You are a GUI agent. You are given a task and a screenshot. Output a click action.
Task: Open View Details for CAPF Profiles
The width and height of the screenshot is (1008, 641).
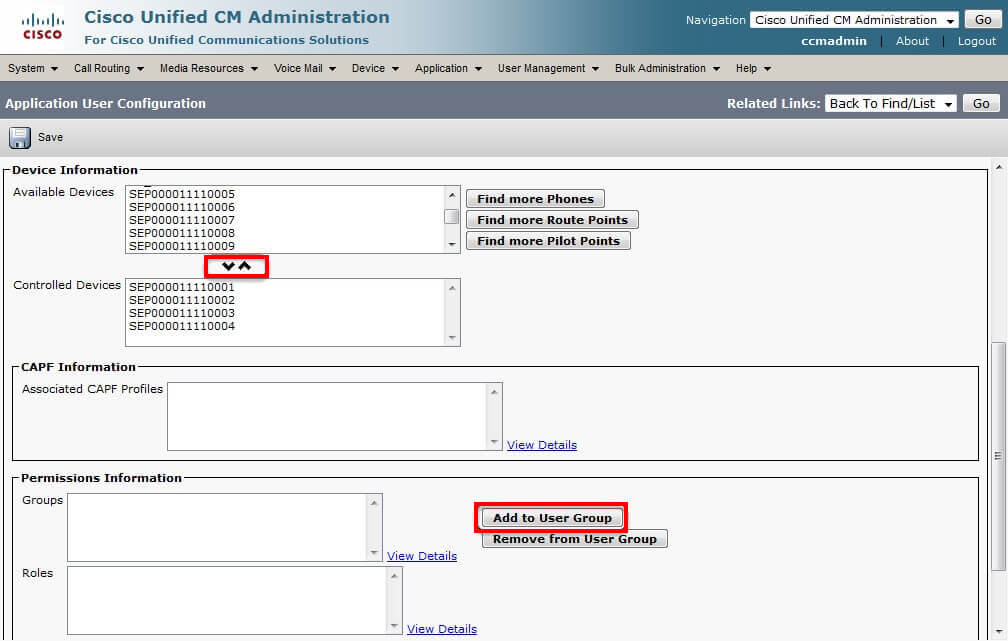point(542,445)
